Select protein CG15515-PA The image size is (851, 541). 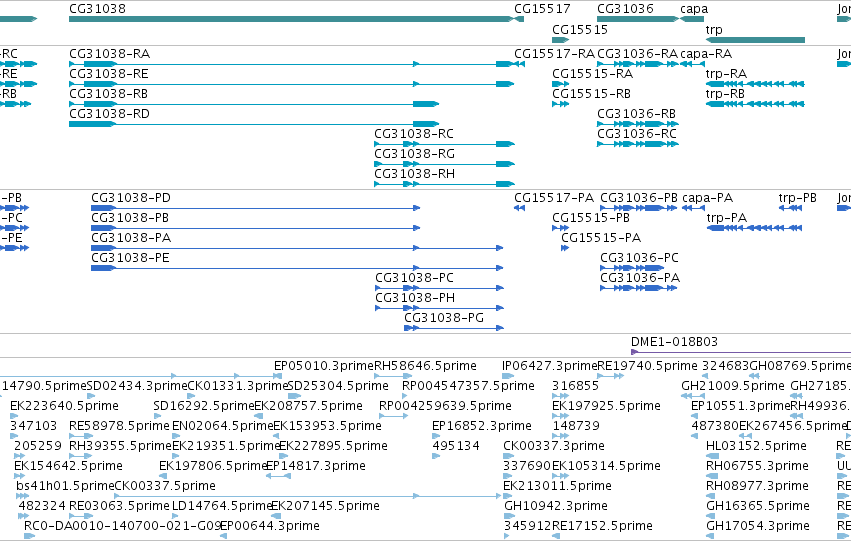coord(565,249)
